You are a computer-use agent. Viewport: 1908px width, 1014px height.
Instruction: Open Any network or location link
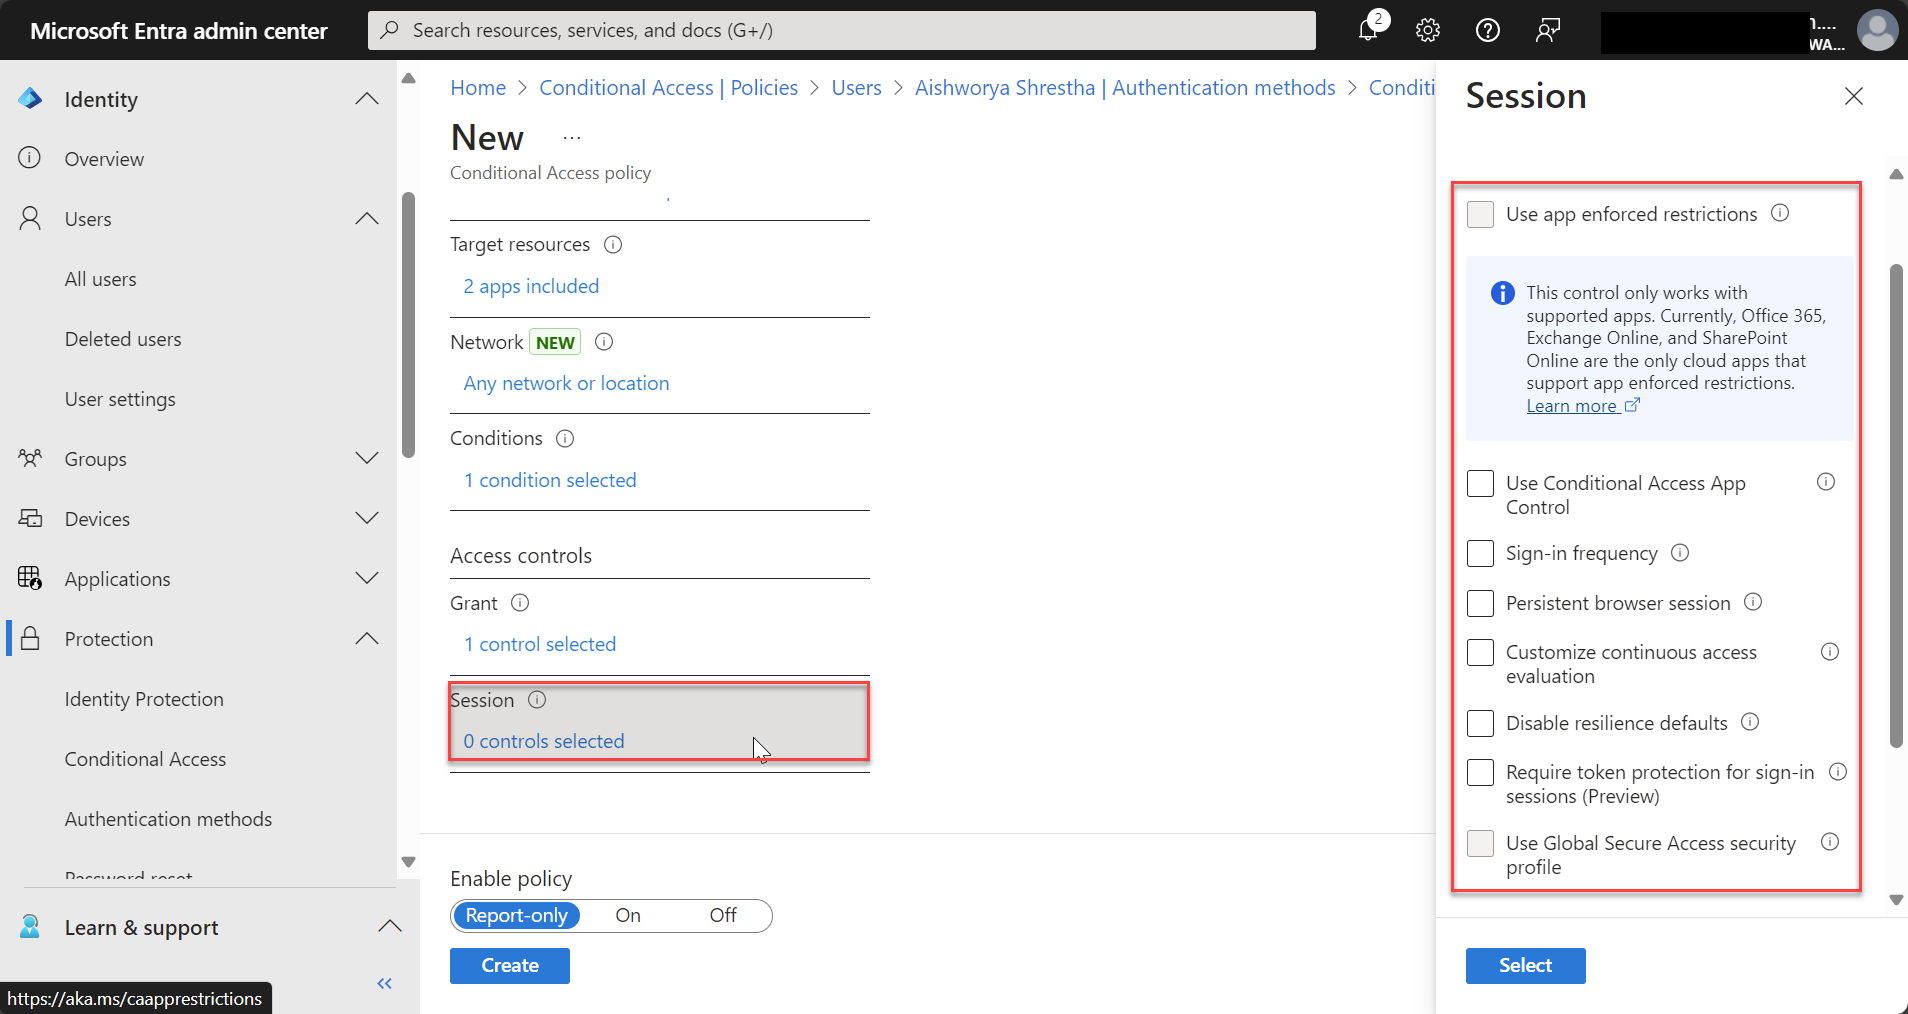pyautogui.click(x=566, y=384)
